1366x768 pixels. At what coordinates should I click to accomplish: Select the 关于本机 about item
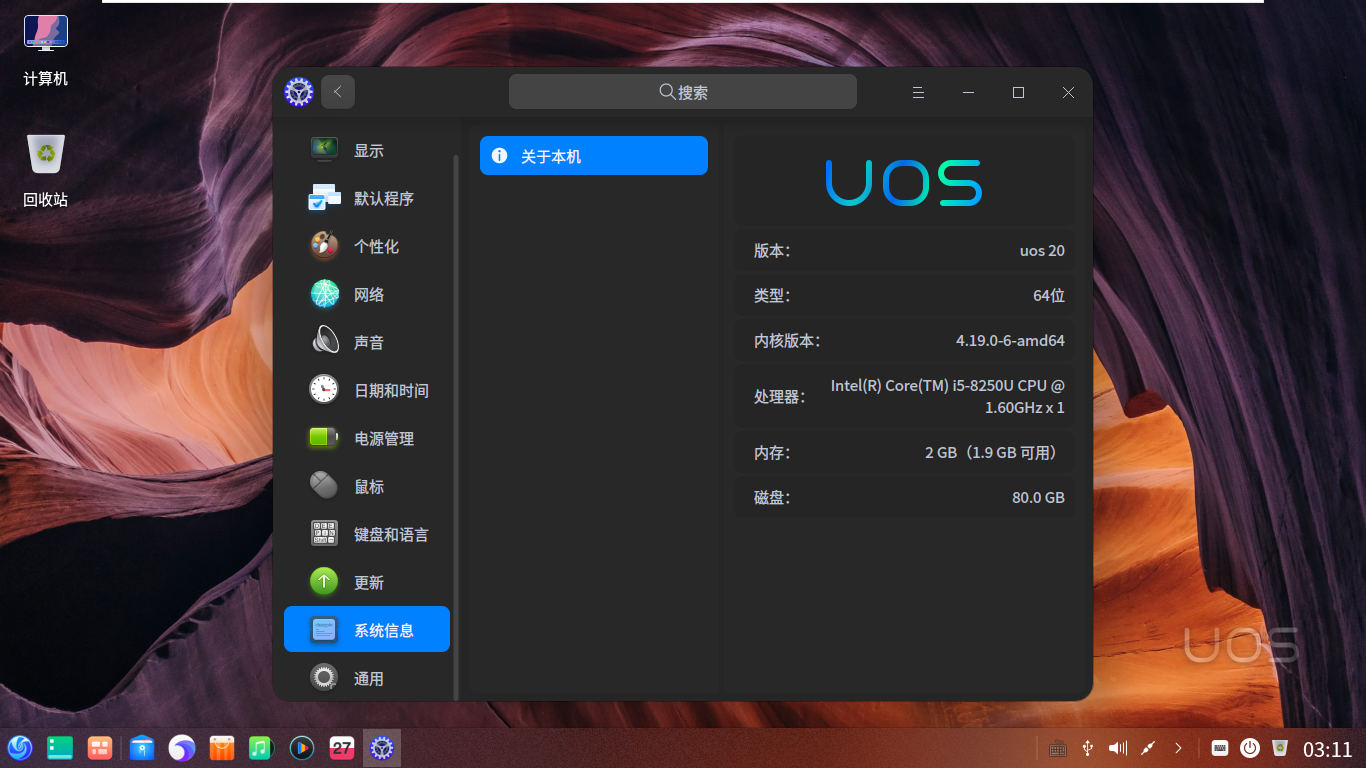[x=593, y=155]
